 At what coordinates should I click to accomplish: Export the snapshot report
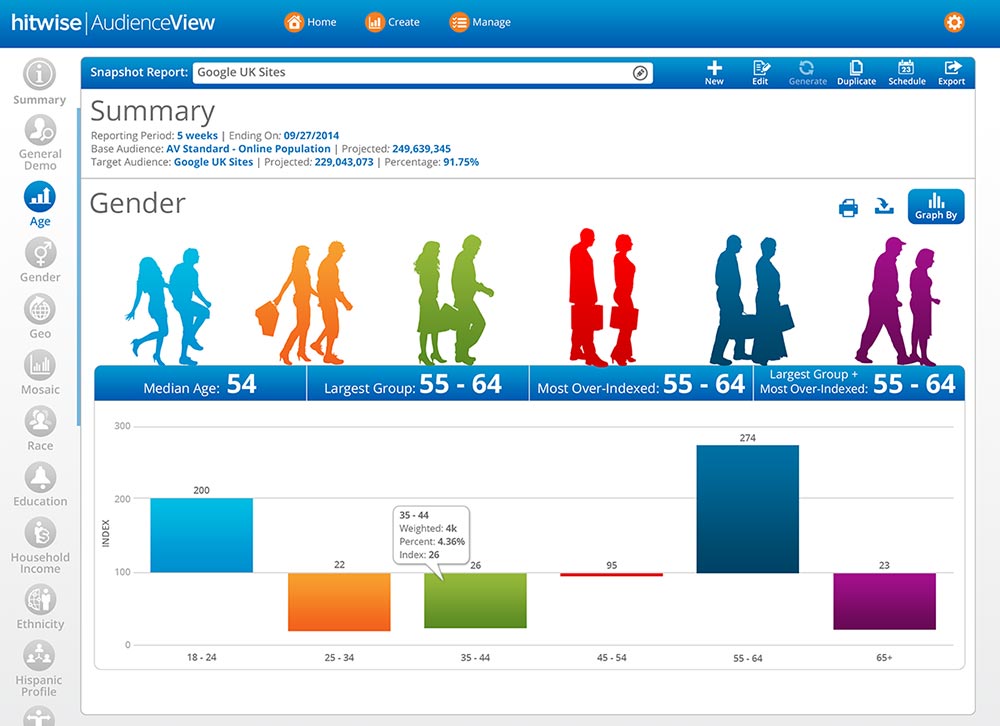pos(952,73)
